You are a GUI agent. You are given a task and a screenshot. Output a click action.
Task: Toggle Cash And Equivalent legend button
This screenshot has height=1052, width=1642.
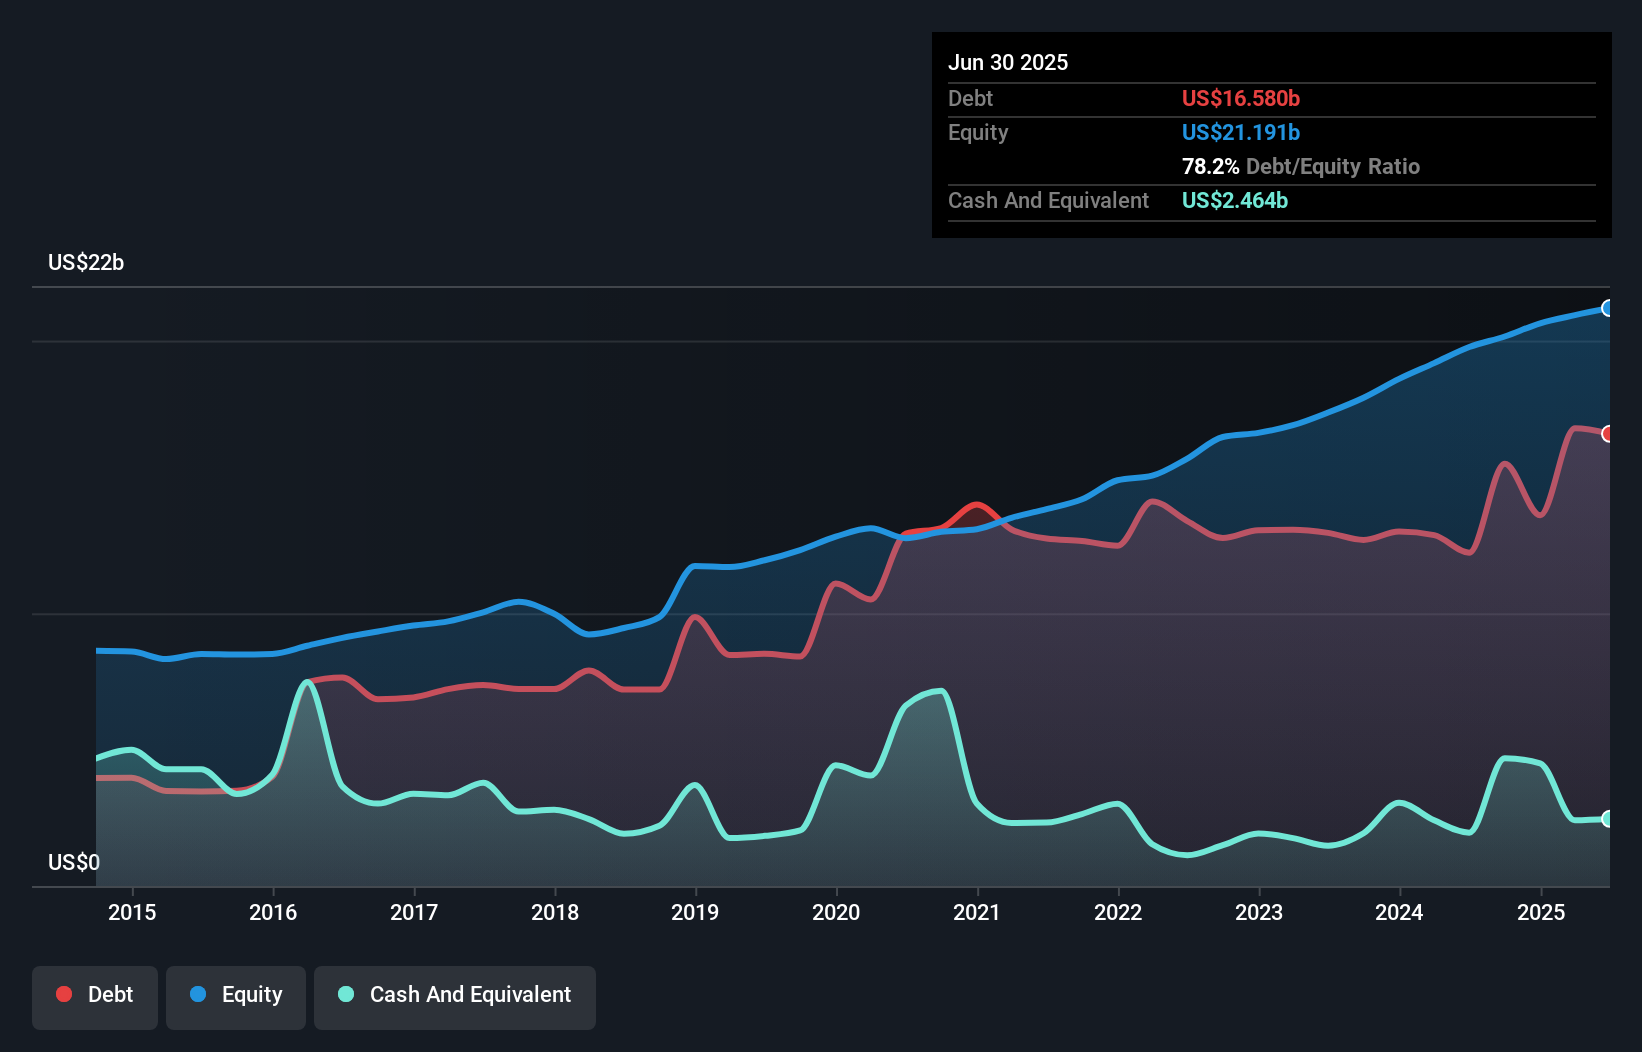pos(455,995)
